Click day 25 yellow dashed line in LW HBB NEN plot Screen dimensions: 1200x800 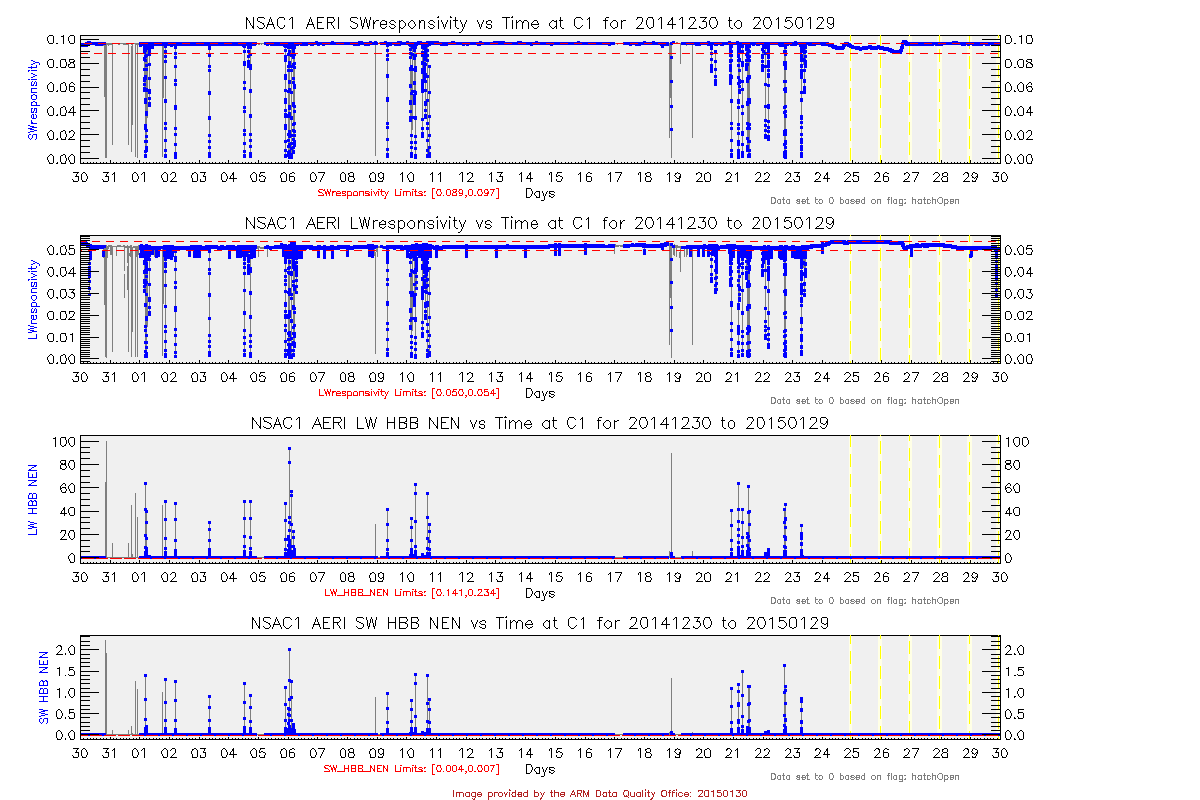850,500
